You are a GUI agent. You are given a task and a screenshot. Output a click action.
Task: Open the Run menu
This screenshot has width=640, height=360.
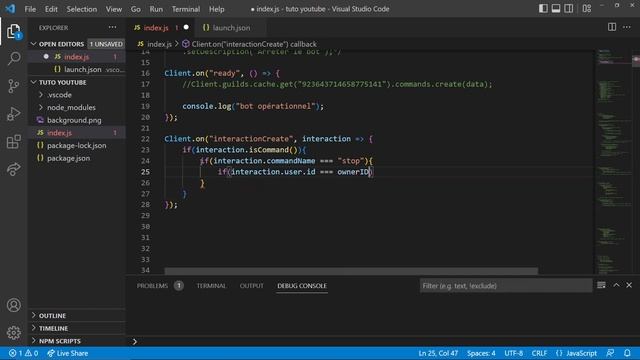coord(156,9)
